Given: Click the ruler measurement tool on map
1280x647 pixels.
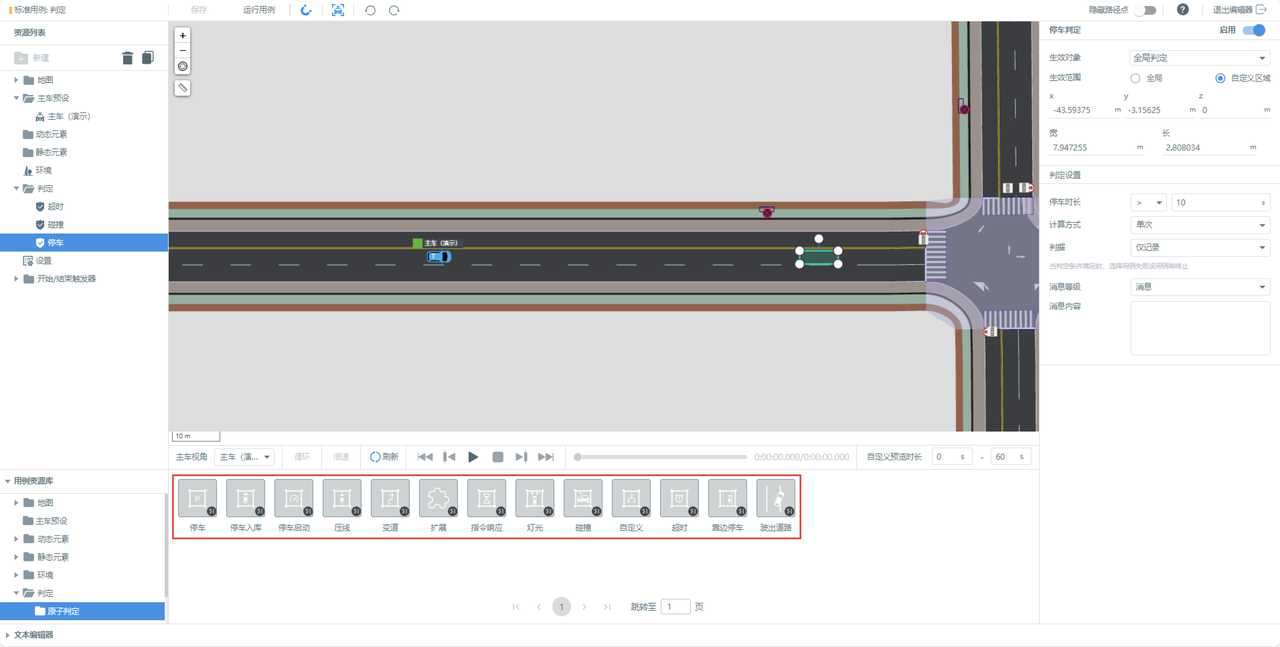Looking at the screenshot, I should [183, 88].
